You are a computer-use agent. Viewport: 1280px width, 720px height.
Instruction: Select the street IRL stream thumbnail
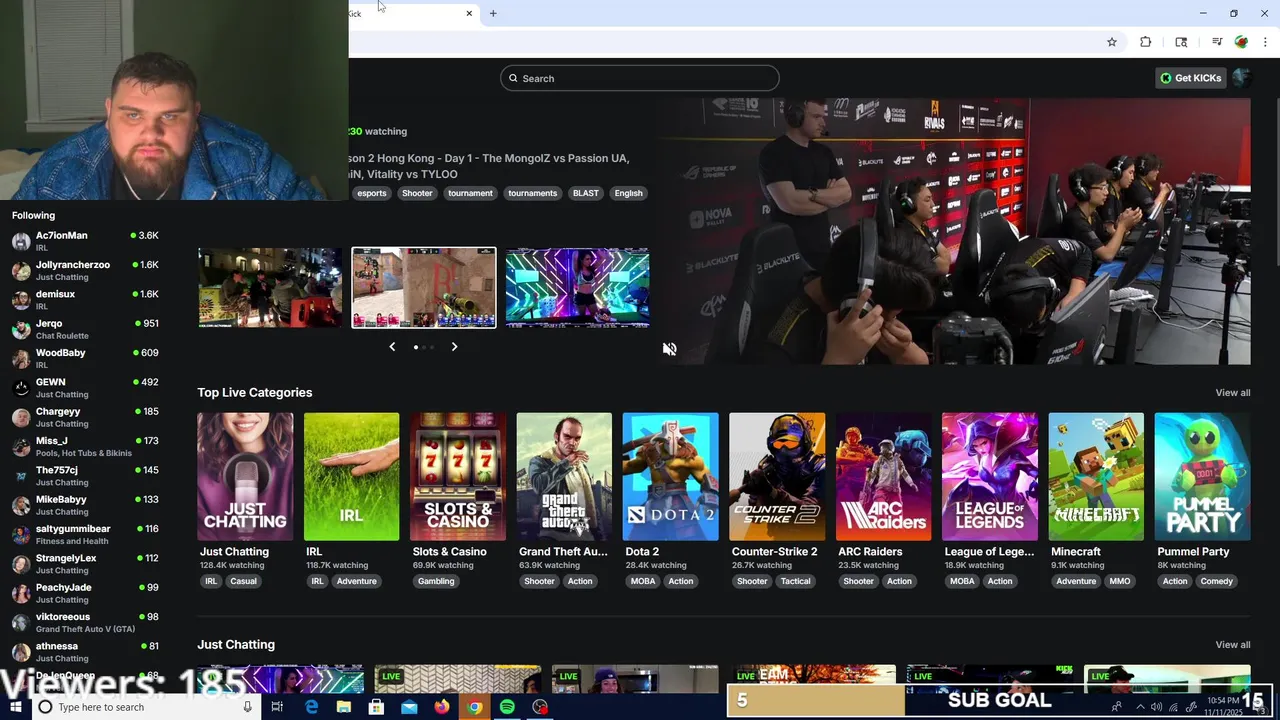tap(270, 288)
